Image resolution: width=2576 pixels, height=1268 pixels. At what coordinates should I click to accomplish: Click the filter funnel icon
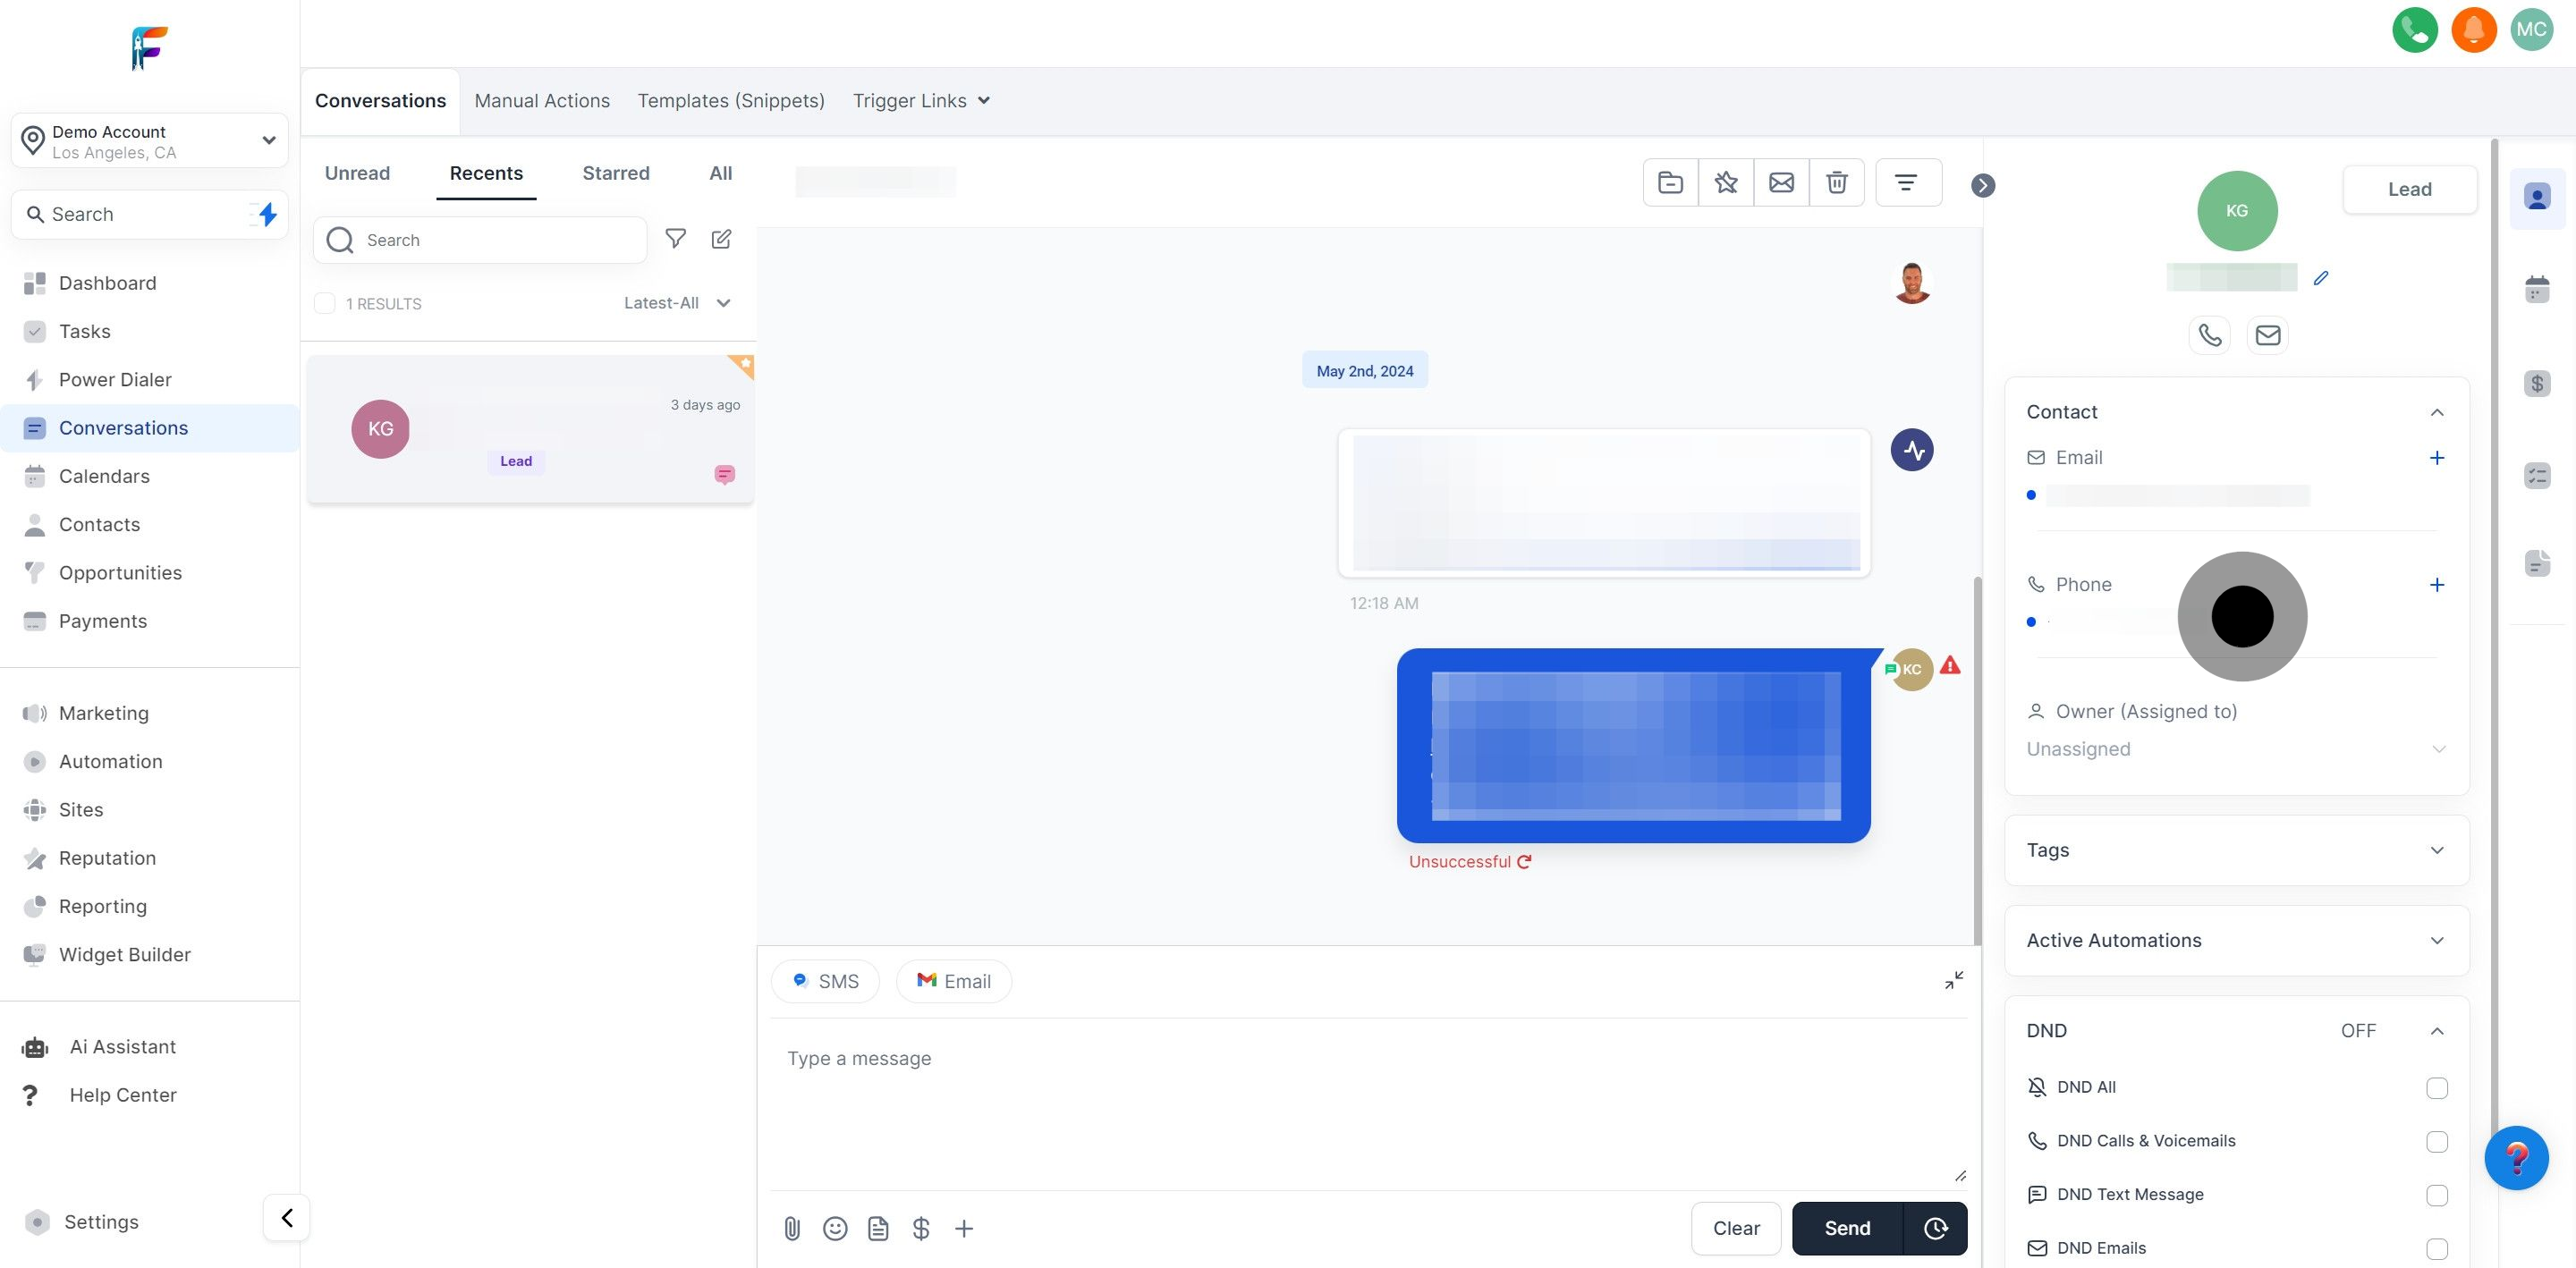coord(676,239)
